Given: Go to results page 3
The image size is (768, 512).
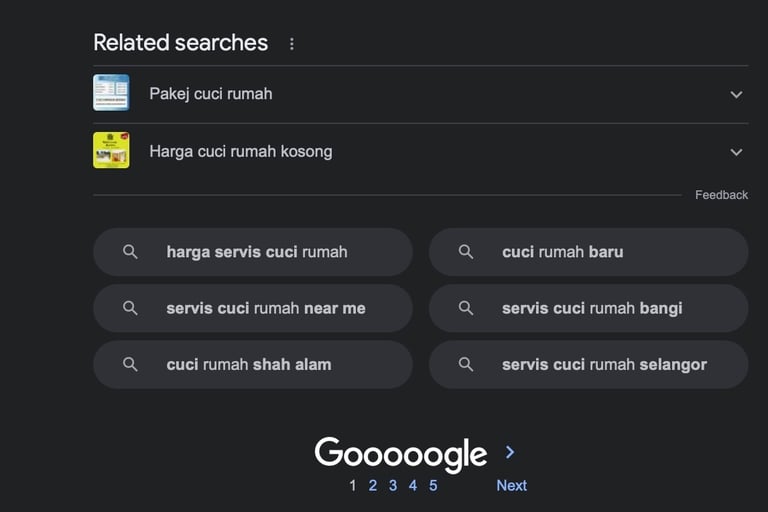Looking at the screenshot, I should coord(393,485).
